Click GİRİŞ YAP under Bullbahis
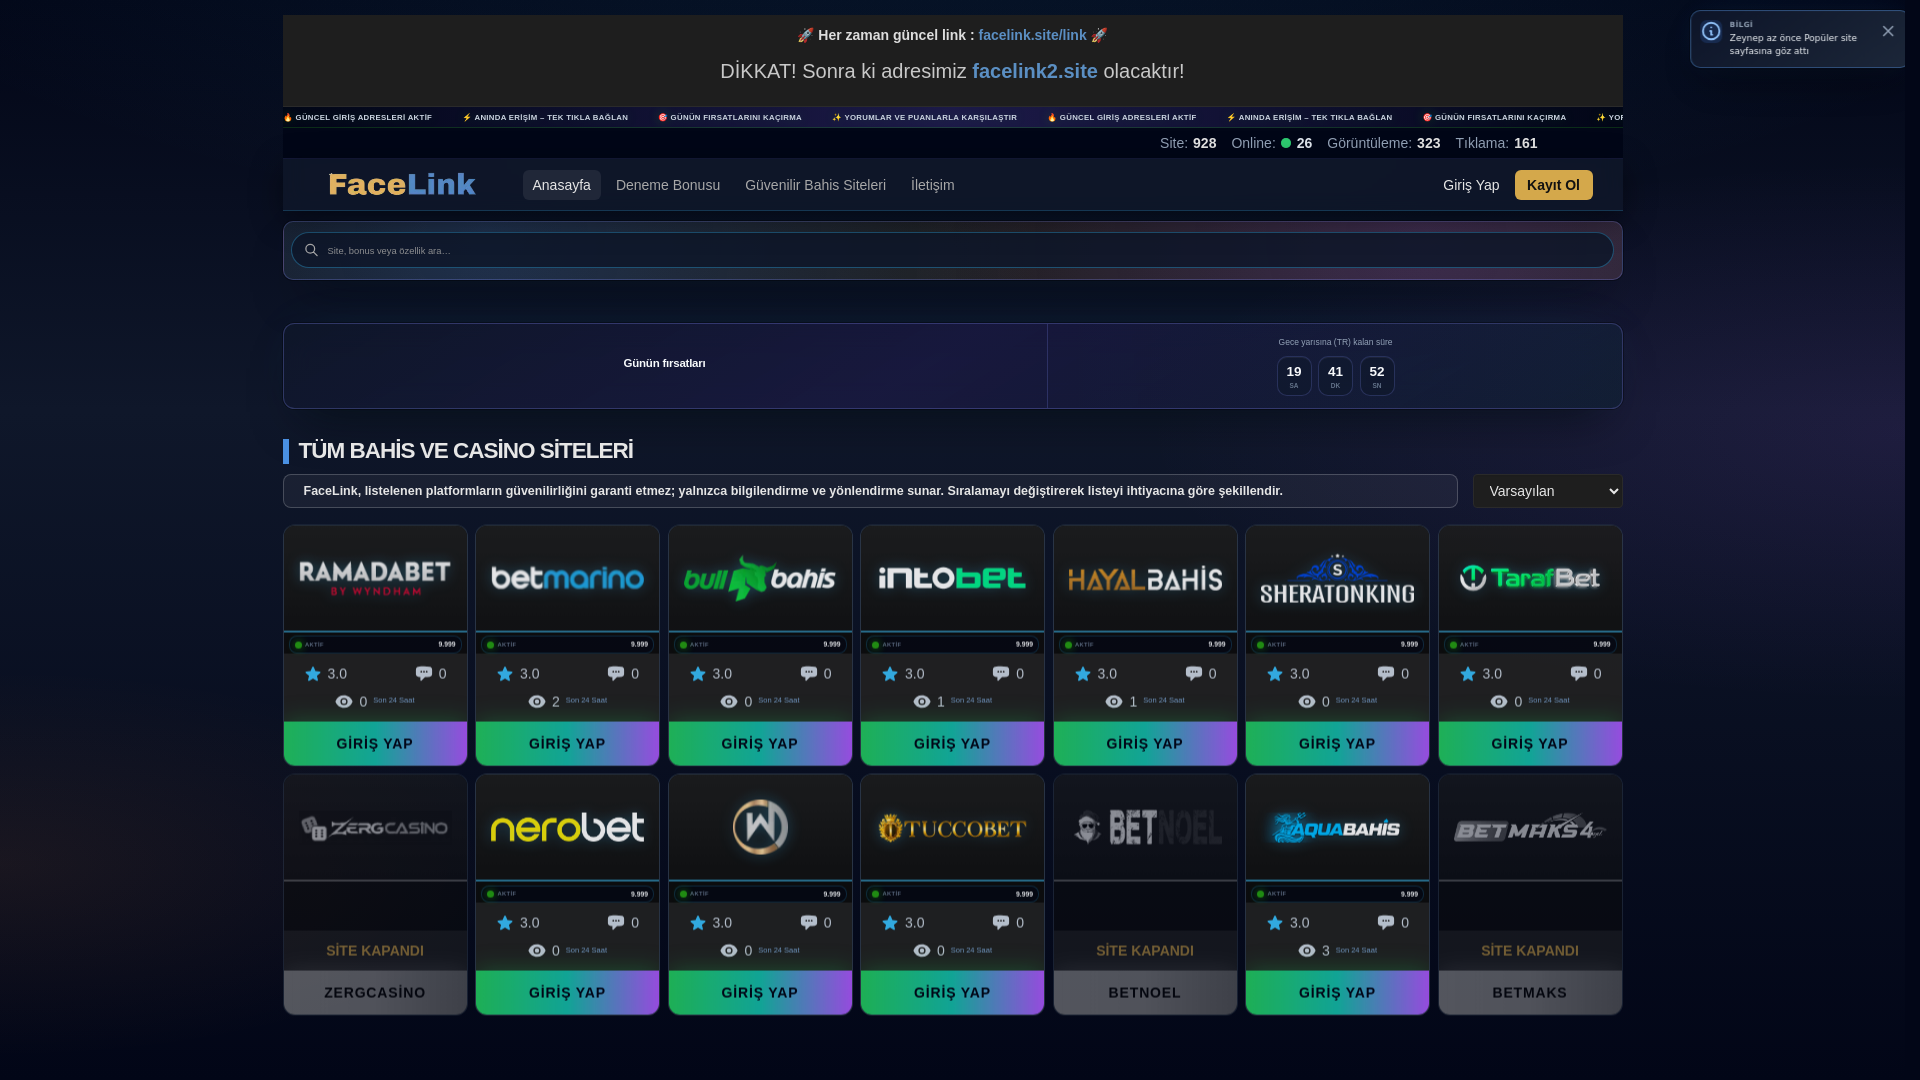 pos(760,744)
